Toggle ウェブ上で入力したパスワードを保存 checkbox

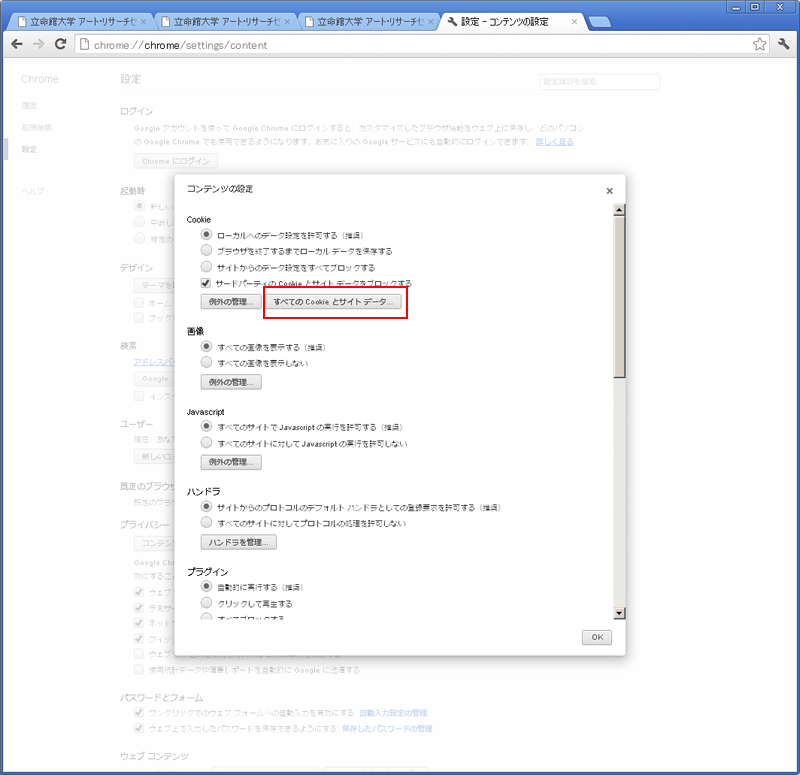click(x=139, y=728)
